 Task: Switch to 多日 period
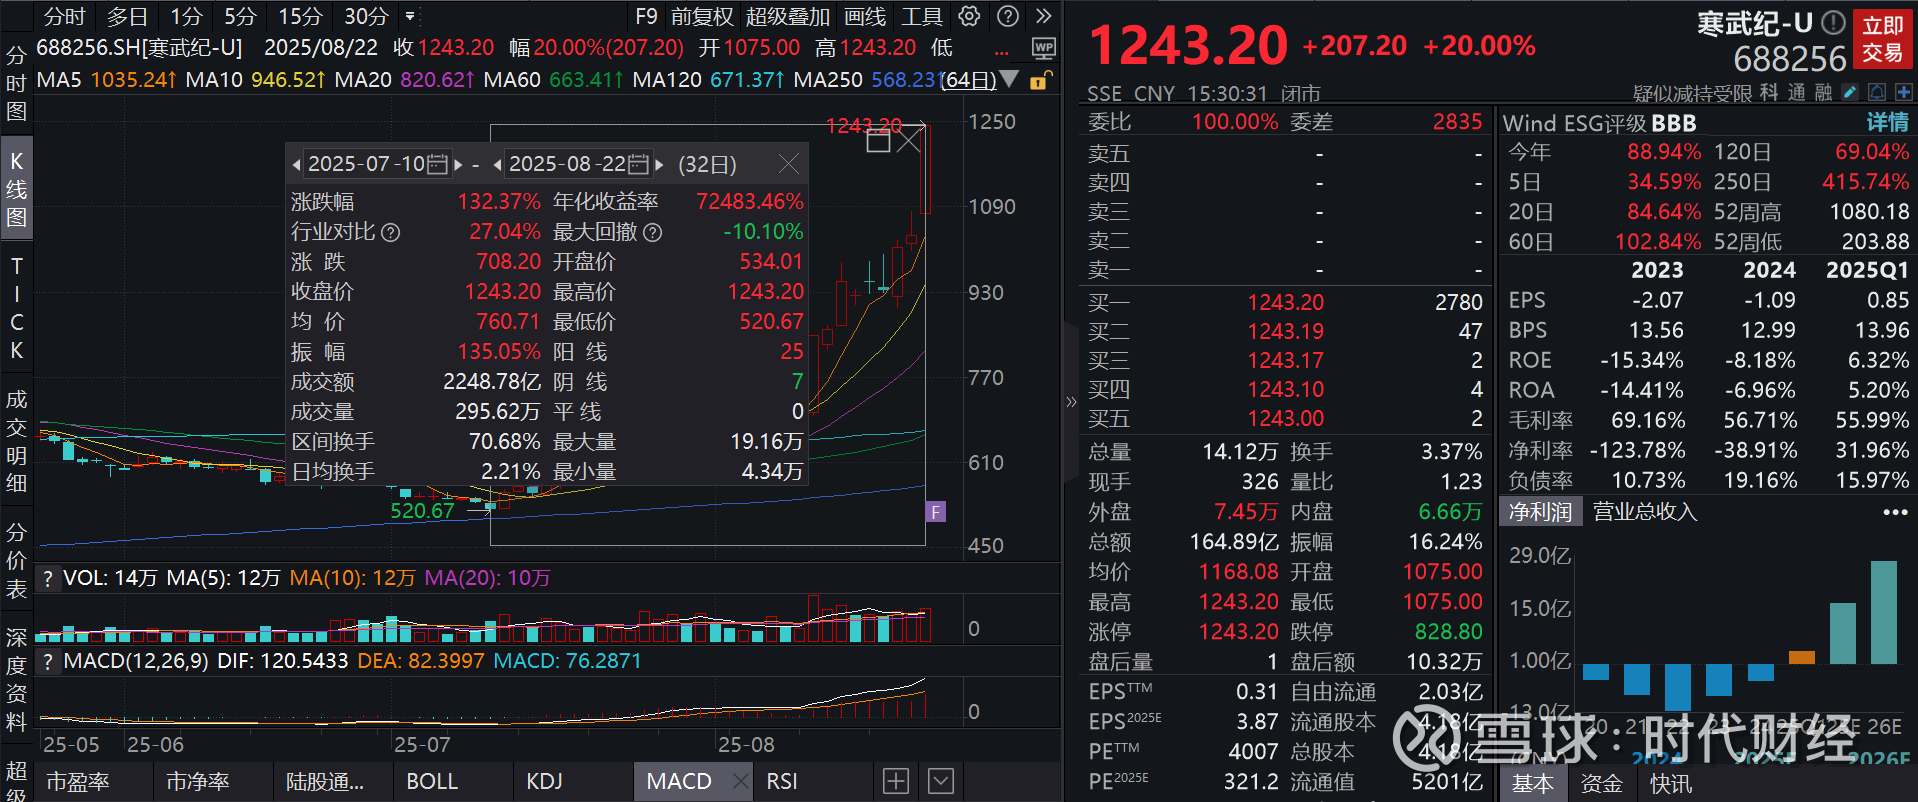click(127, 16)
